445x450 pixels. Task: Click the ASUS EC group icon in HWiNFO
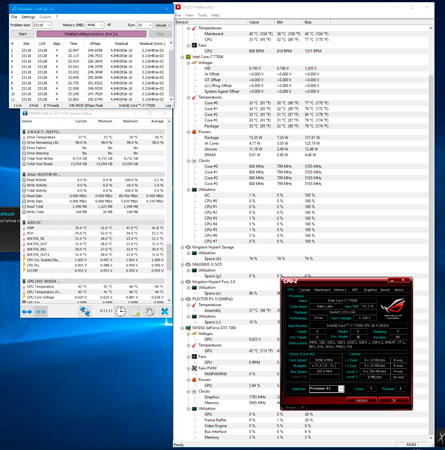pos(24,222)
